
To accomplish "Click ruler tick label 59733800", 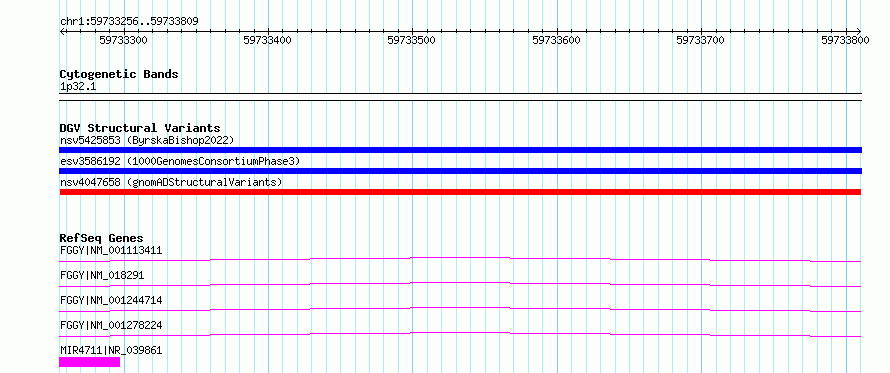I will point(845,40).
